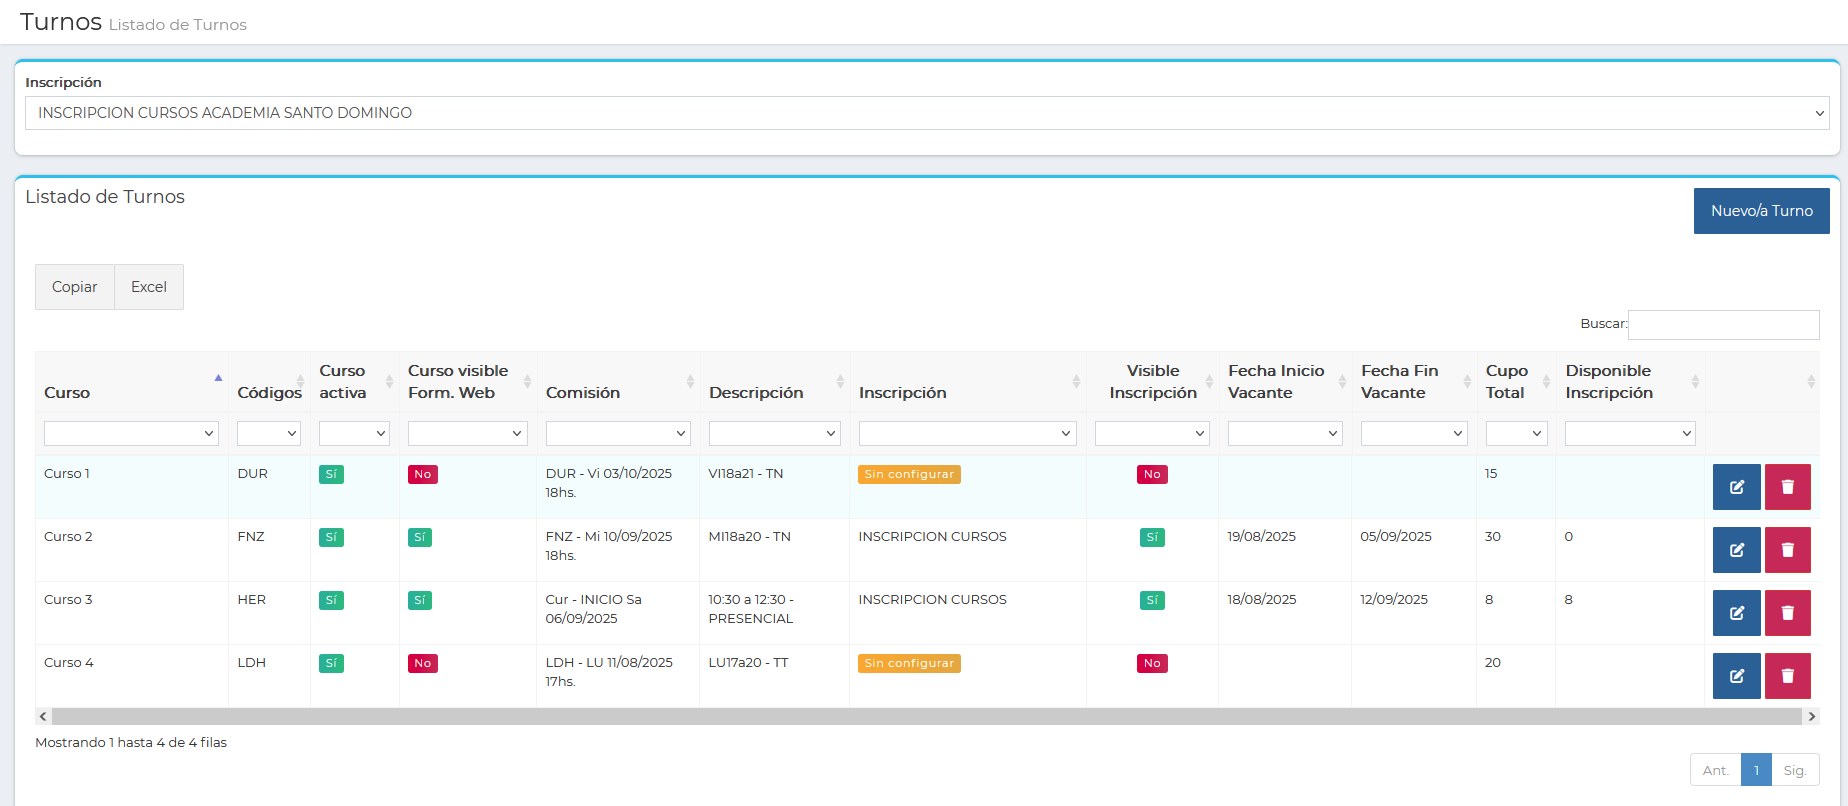Delete the Curso 1 row
This screenshot has height=806, width=1848.
click(1788, 487)
